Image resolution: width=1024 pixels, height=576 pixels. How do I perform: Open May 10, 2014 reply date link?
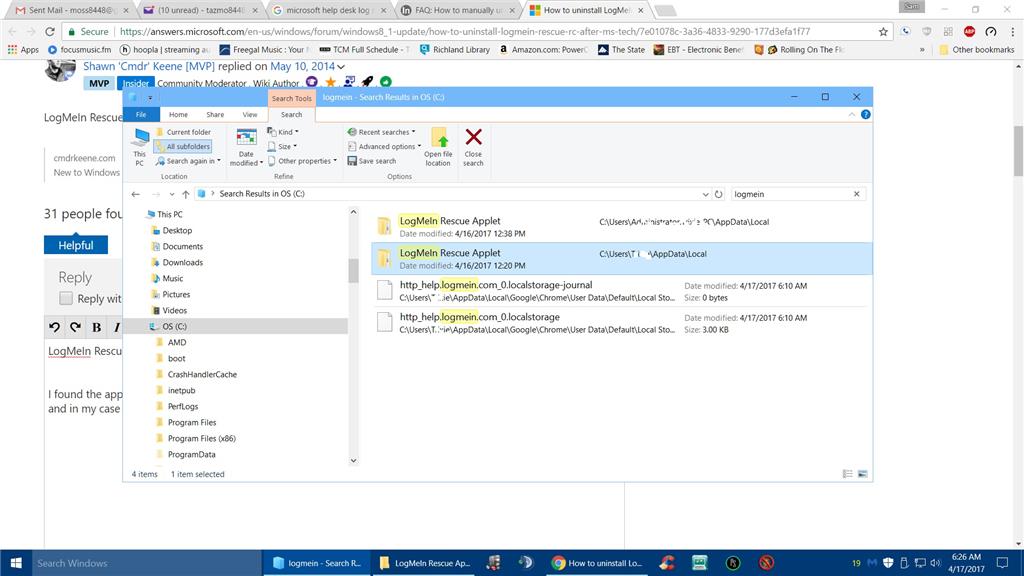point(302,66)
